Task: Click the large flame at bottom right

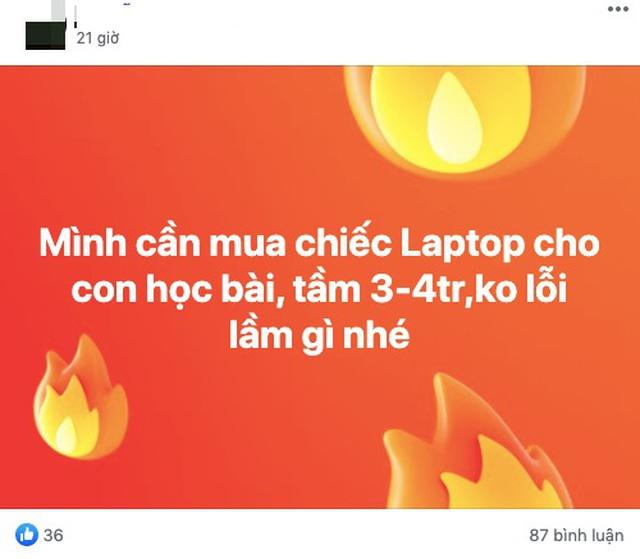Action: [478, 441]
